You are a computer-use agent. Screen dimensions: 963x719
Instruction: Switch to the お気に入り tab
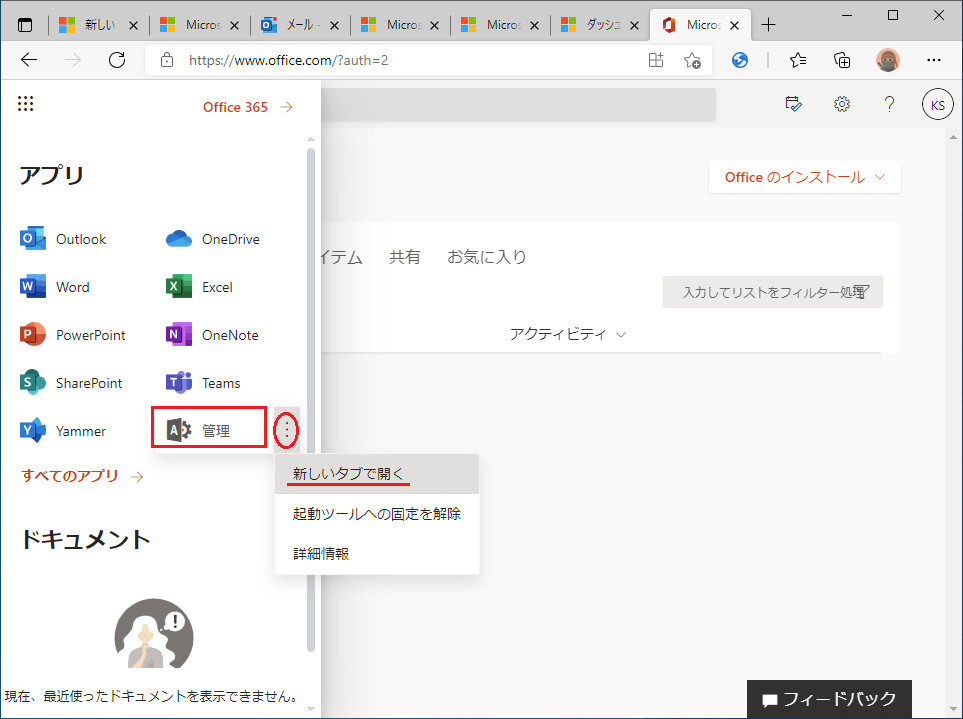coord(487,257)
